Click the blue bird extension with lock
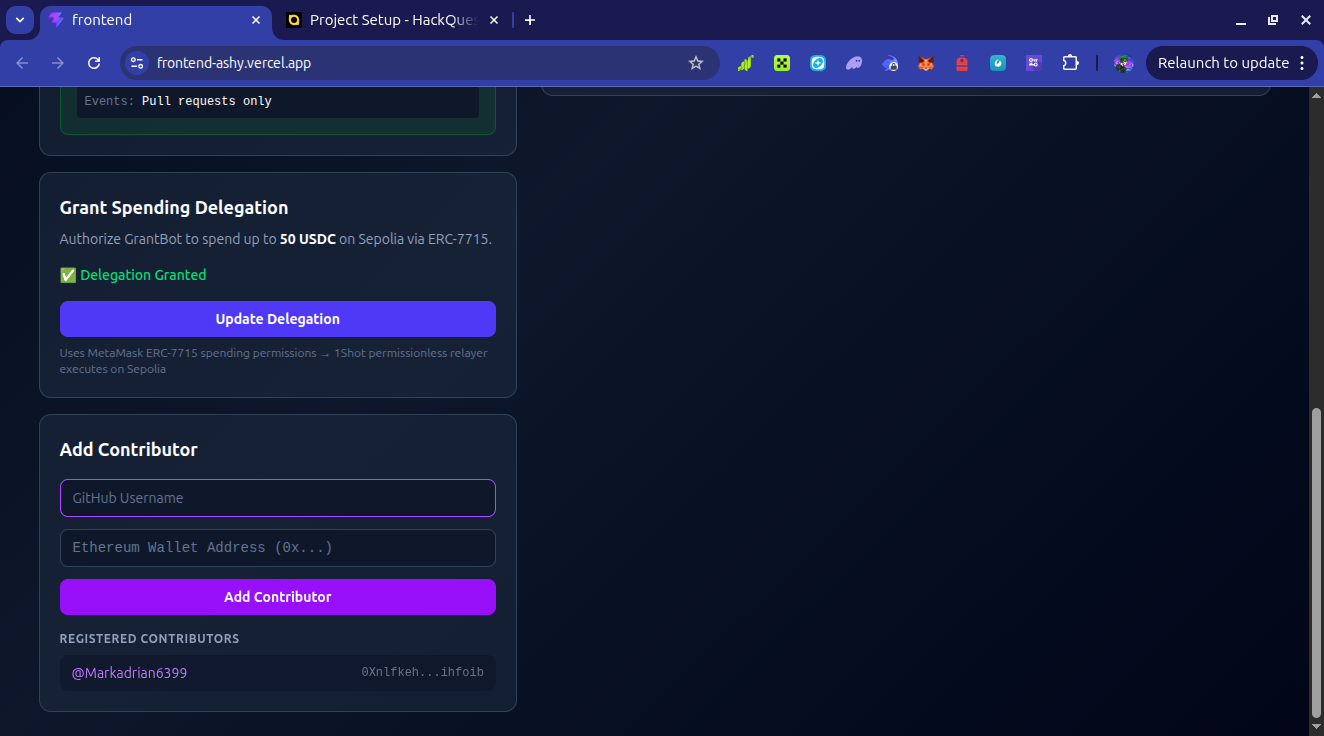Image resolution: width=1324 pixels, height=736 pixels. [x=890, y=63]
